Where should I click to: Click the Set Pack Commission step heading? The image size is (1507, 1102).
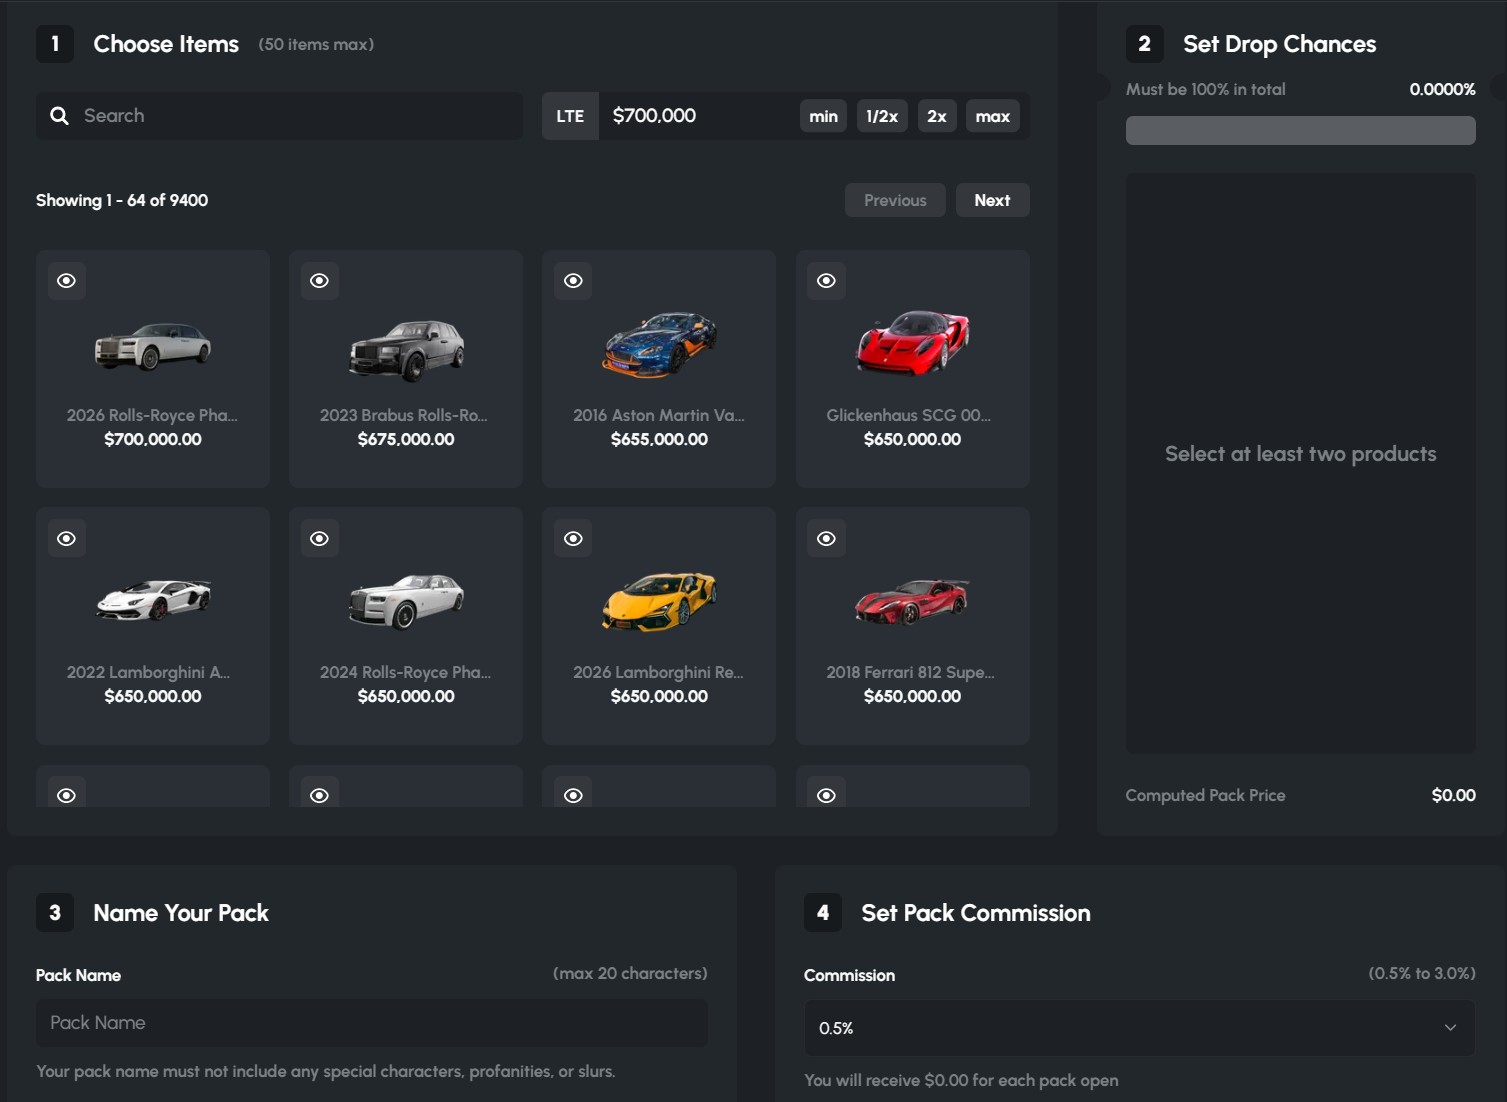(976, 913)
